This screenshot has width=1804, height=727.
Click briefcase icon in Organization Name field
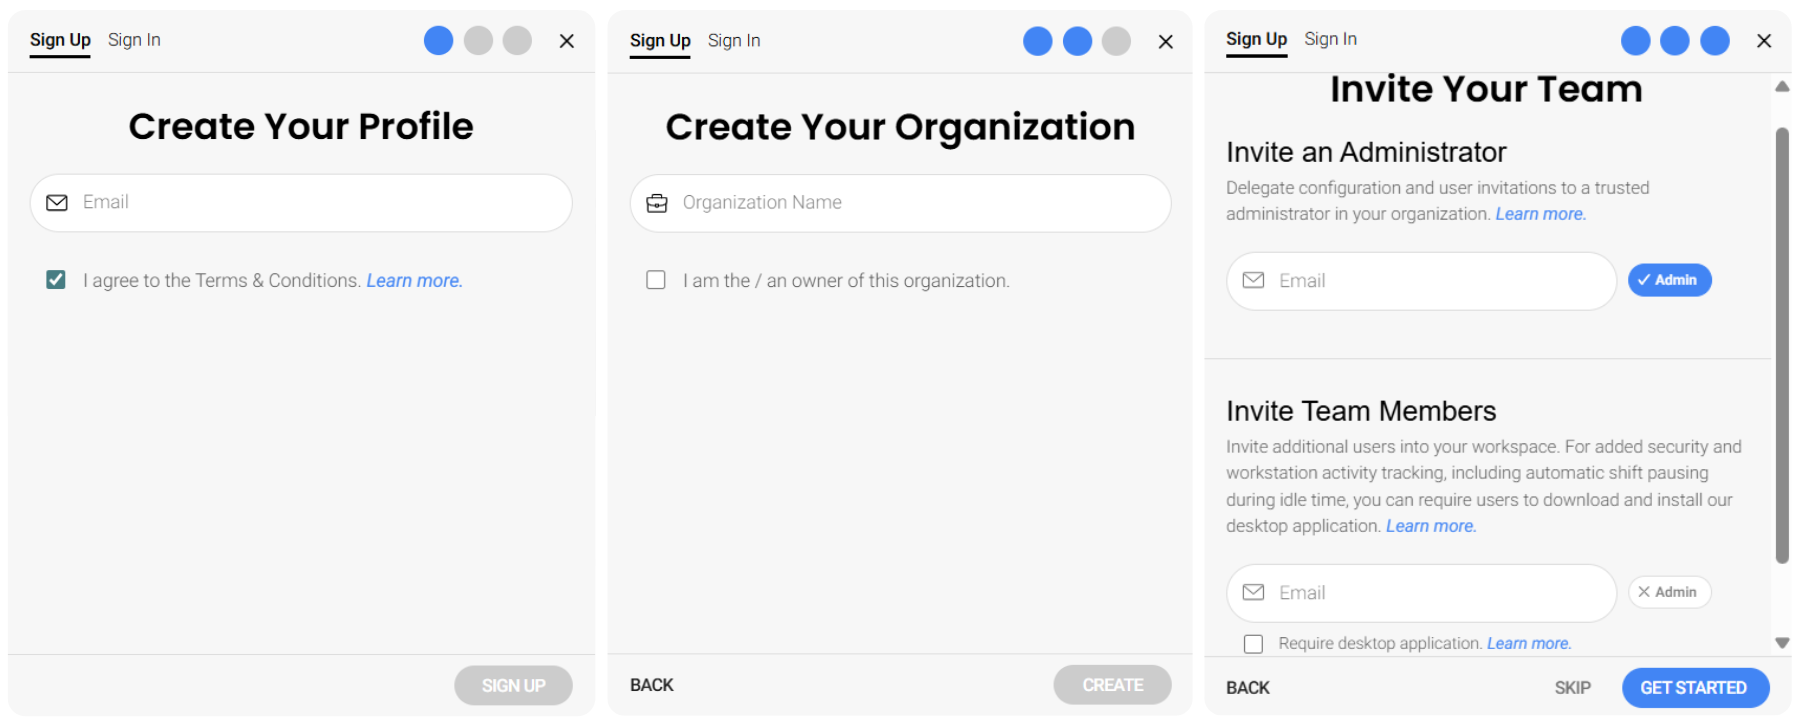(657, 203)
